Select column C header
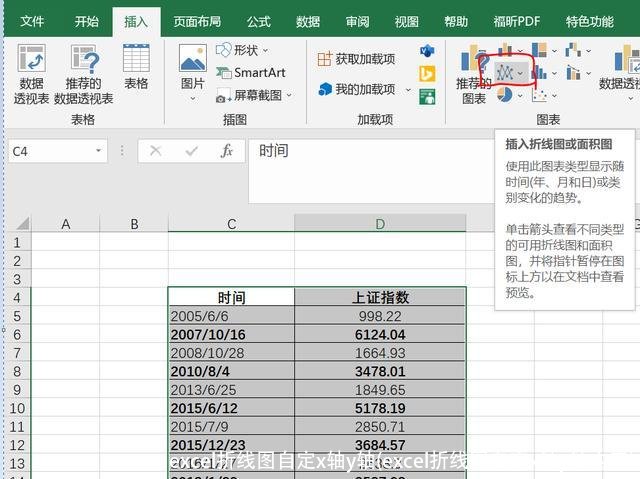This screenshot has width=640, height=479. click(231, 224)
